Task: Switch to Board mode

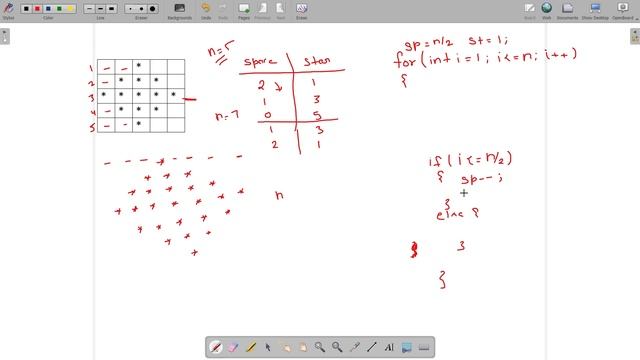Action: pos(530,11)
